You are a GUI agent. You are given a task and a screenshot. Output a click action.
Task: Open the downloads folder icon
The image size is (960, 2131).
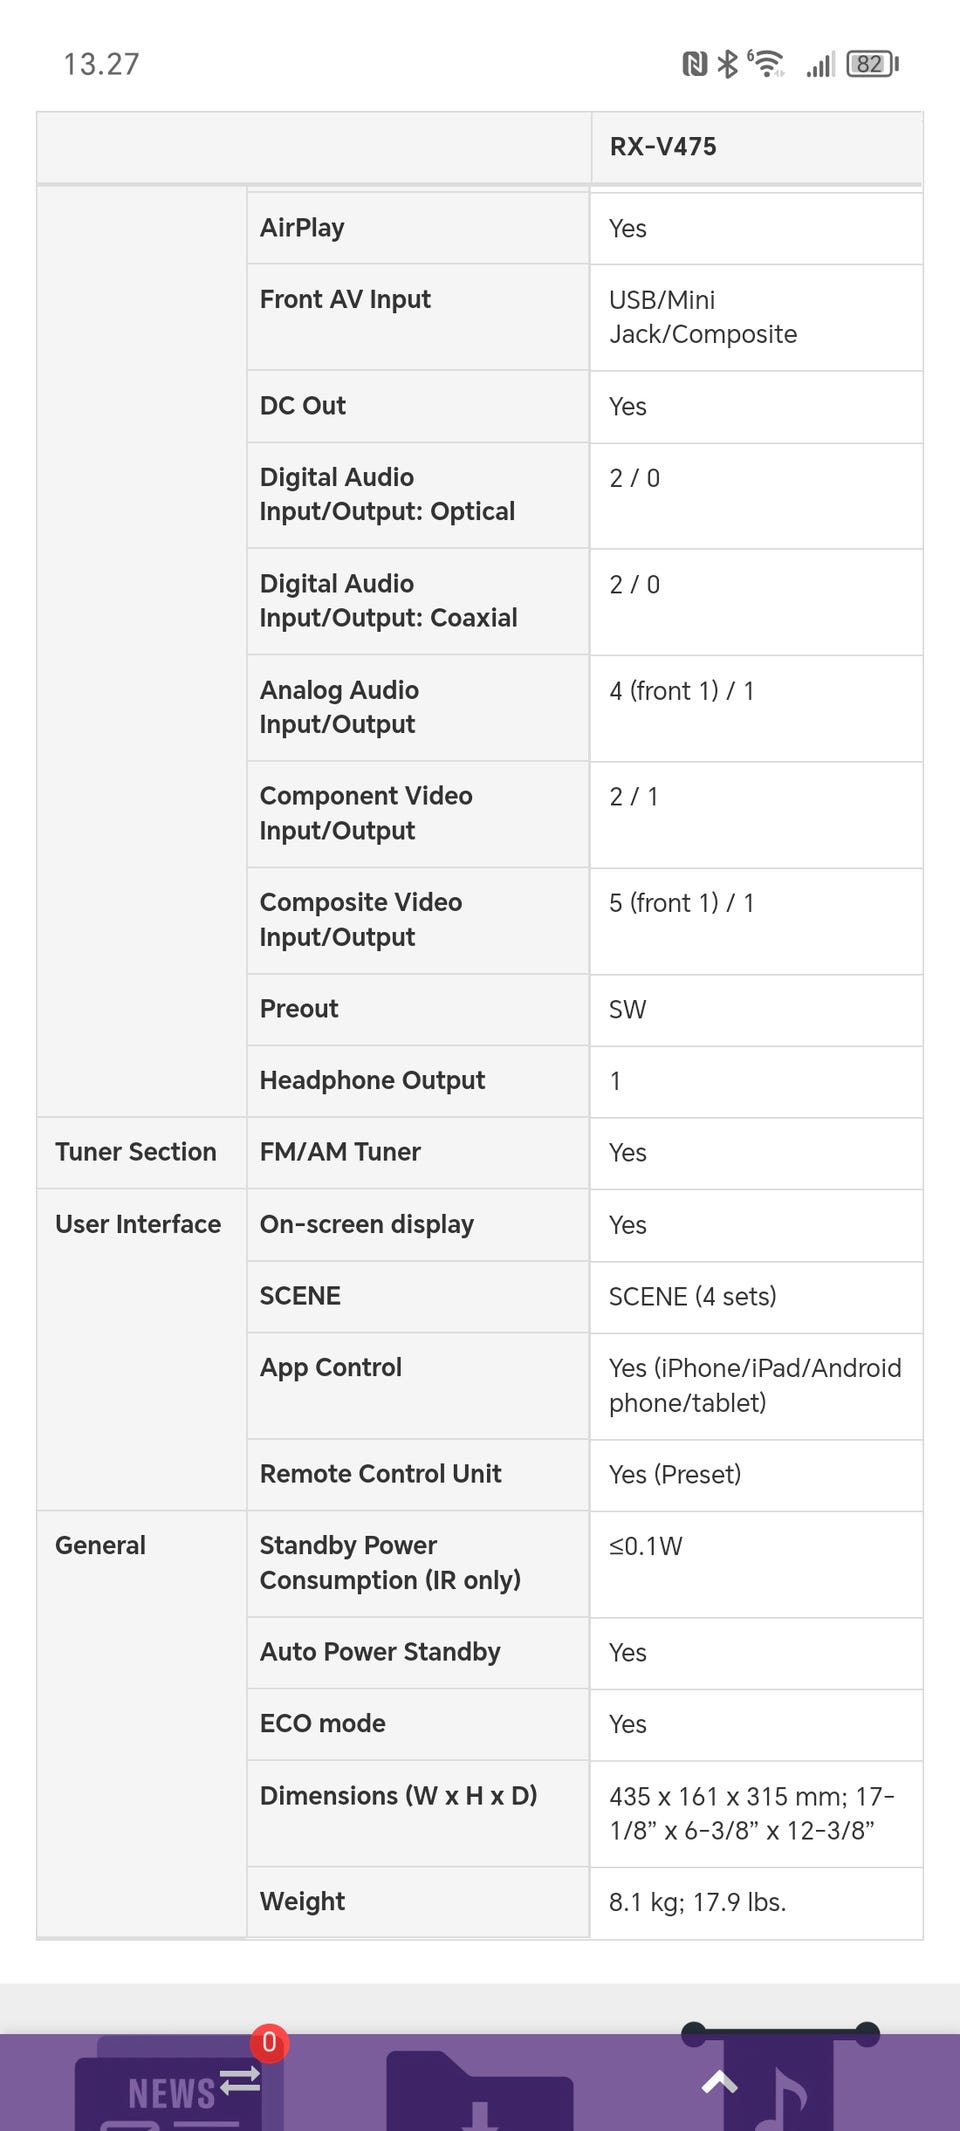478,2095
